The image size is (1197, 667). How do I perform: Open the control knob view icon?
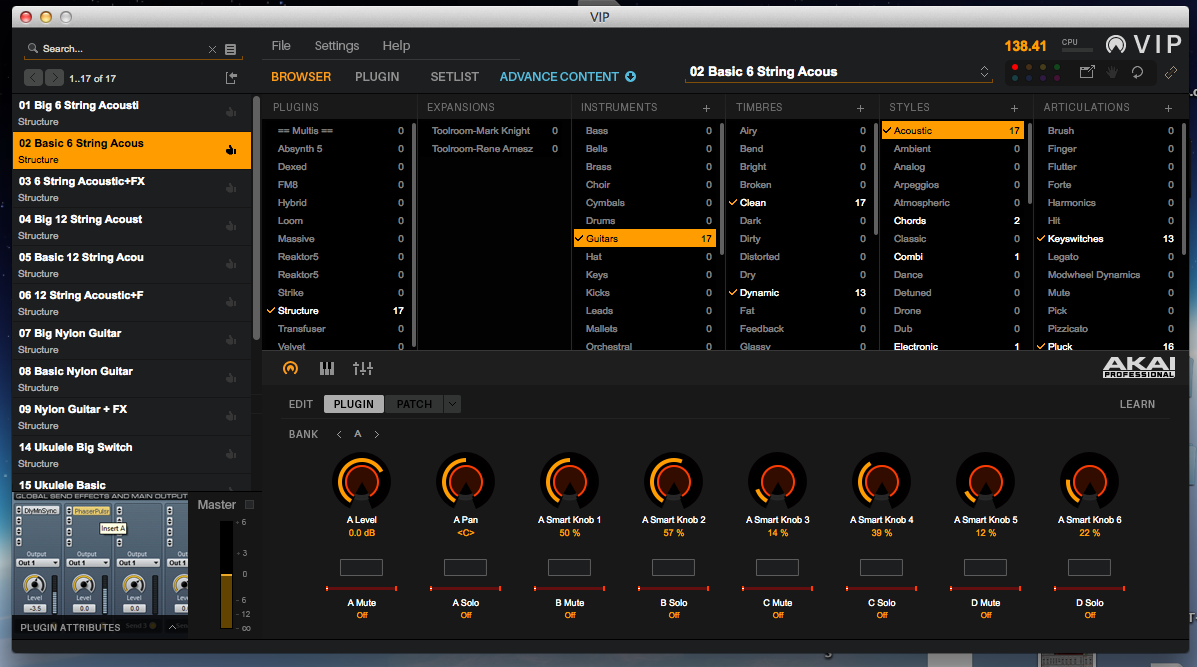290,369
